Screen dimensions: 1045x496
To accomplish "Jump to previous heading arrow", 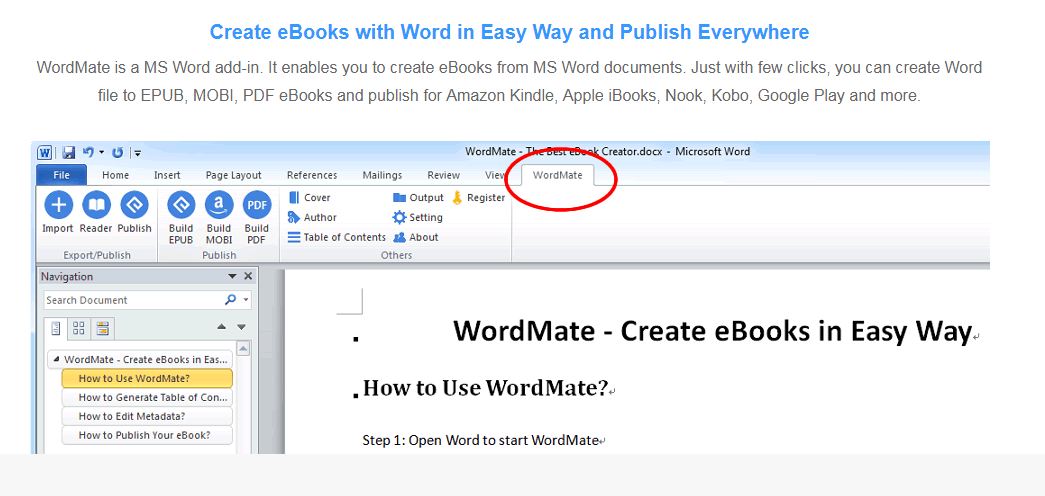I will pyautogui.click(x=222, y=327).
